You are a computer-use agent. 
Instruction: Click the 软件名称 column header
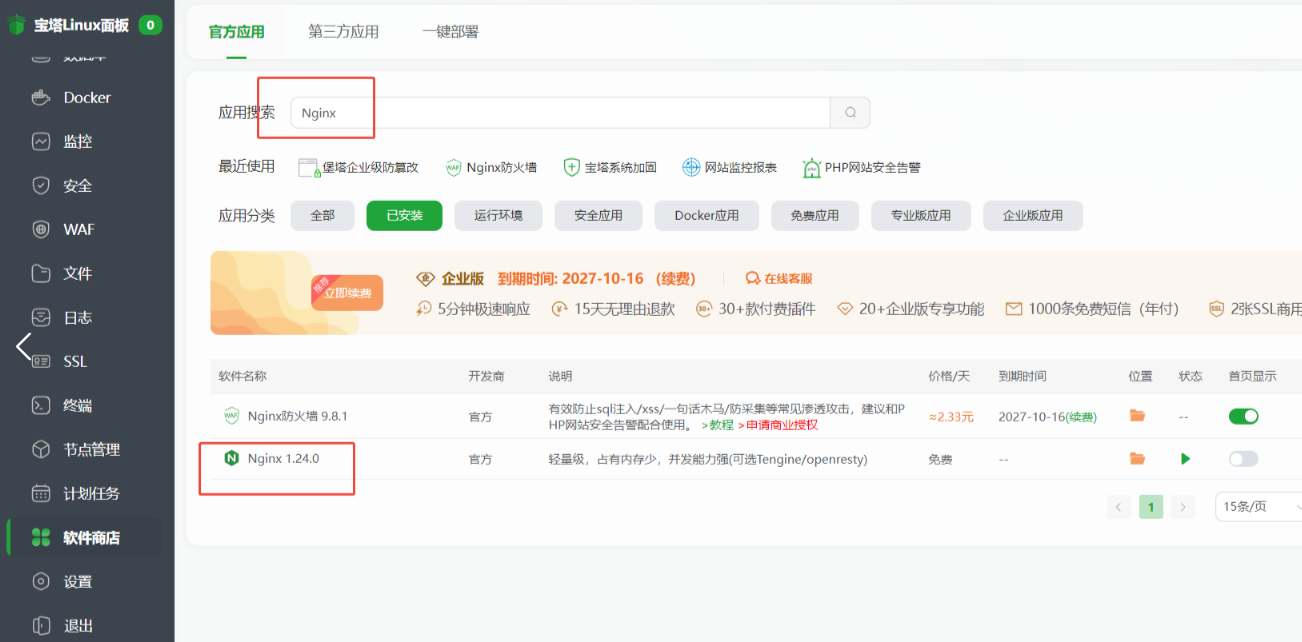click(243, 376)
